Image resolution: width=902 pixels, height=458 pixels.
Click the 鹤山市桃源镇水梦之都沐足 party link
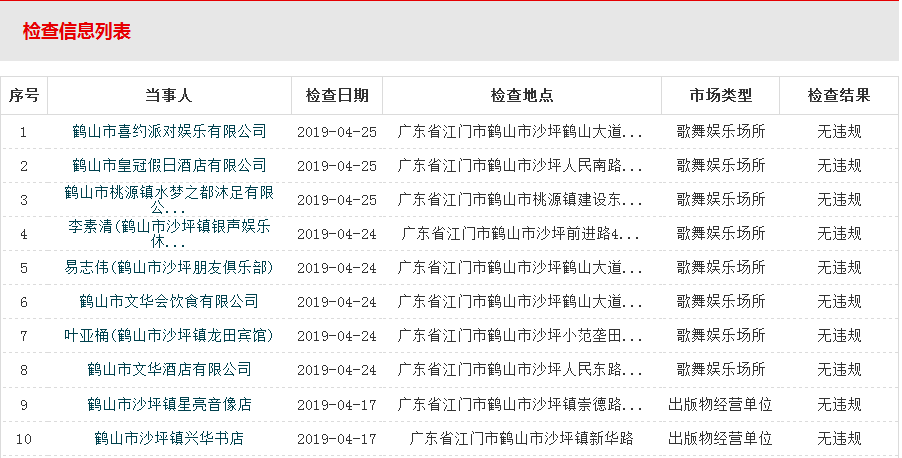tap(169, 199)
